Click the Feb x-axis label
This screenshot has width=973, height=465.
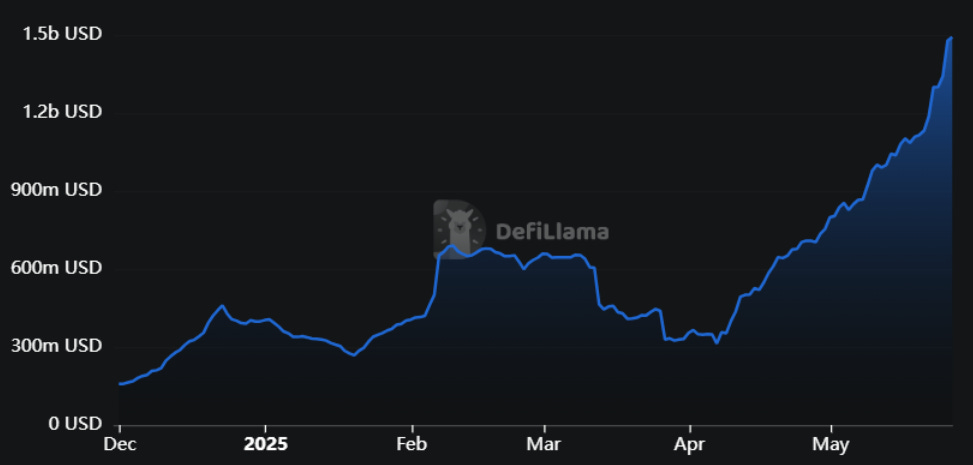[412, 445]
